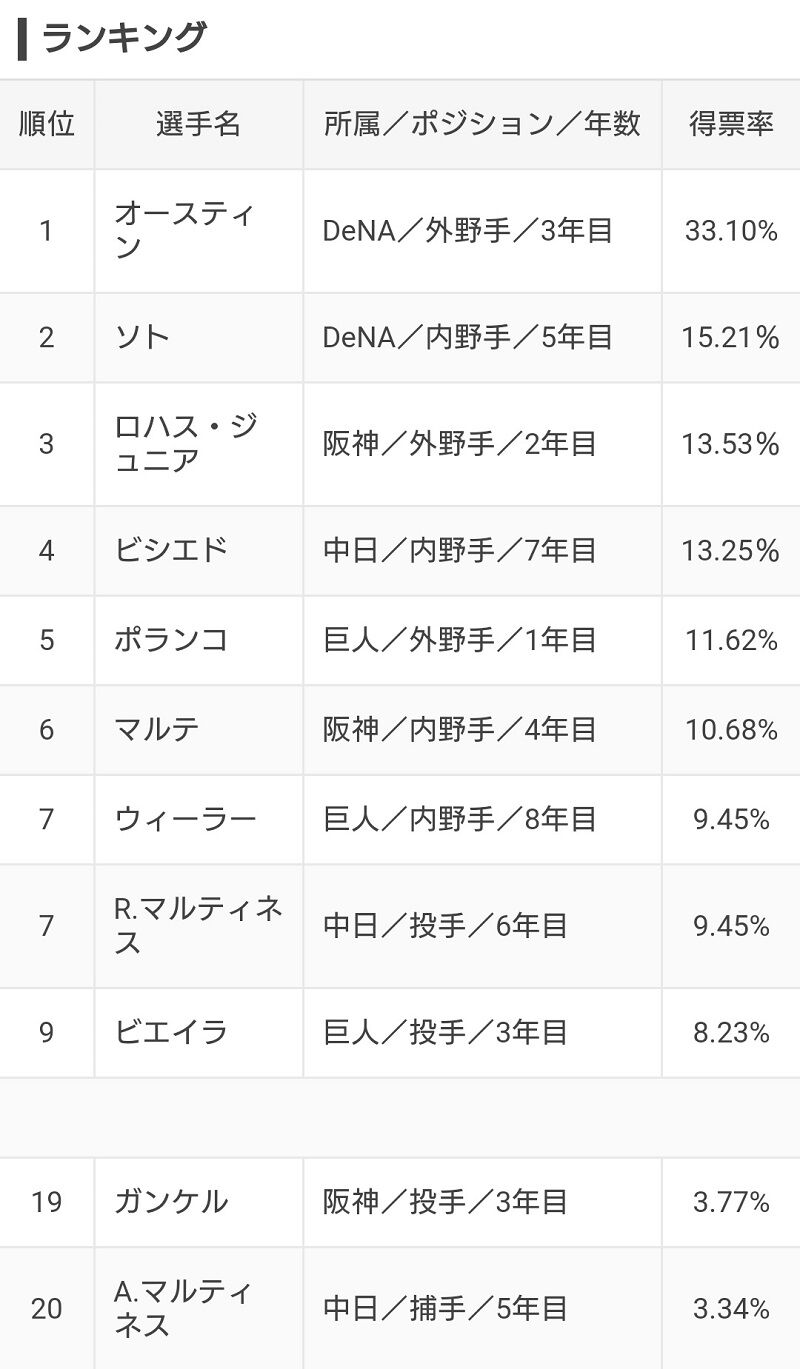
Task: Click the 3.77% vote share value
Action: (731, 1202)
